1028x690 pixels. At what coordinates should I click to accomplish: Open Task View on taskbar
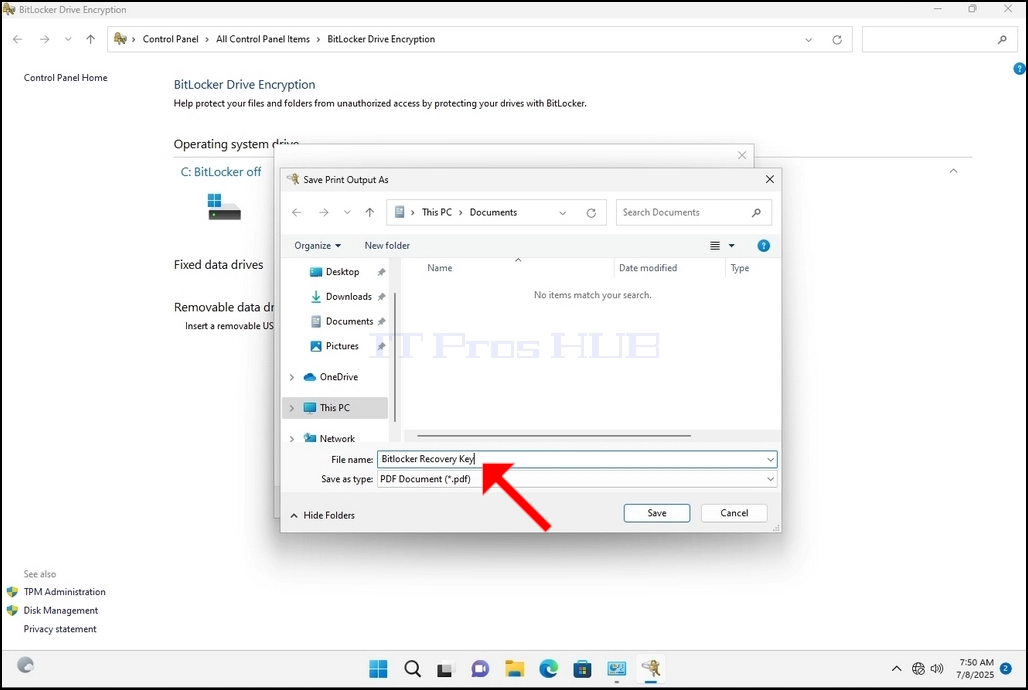tap(445, 669)
